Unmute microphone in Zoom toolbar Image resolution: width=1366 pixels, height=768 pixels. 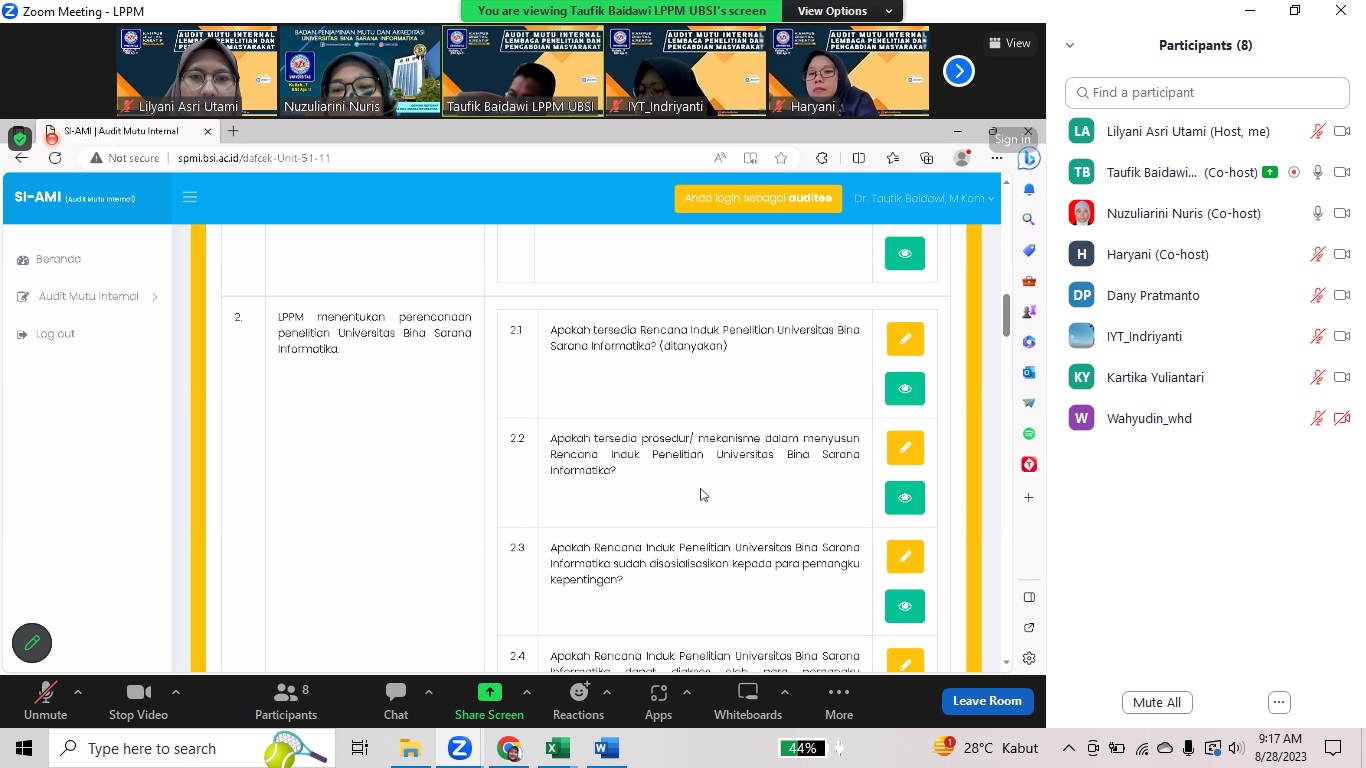45,701
